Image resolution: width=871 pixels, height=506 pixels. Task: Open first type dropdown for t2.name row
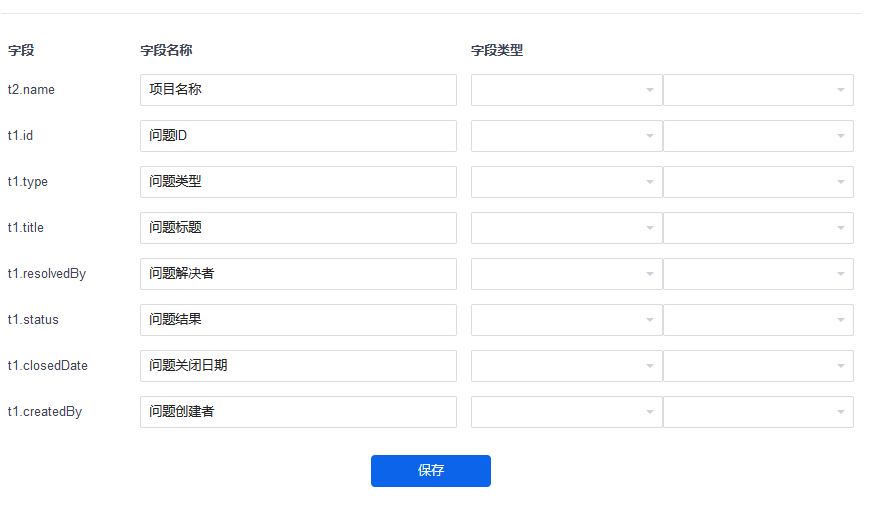(x=566, y=90)
